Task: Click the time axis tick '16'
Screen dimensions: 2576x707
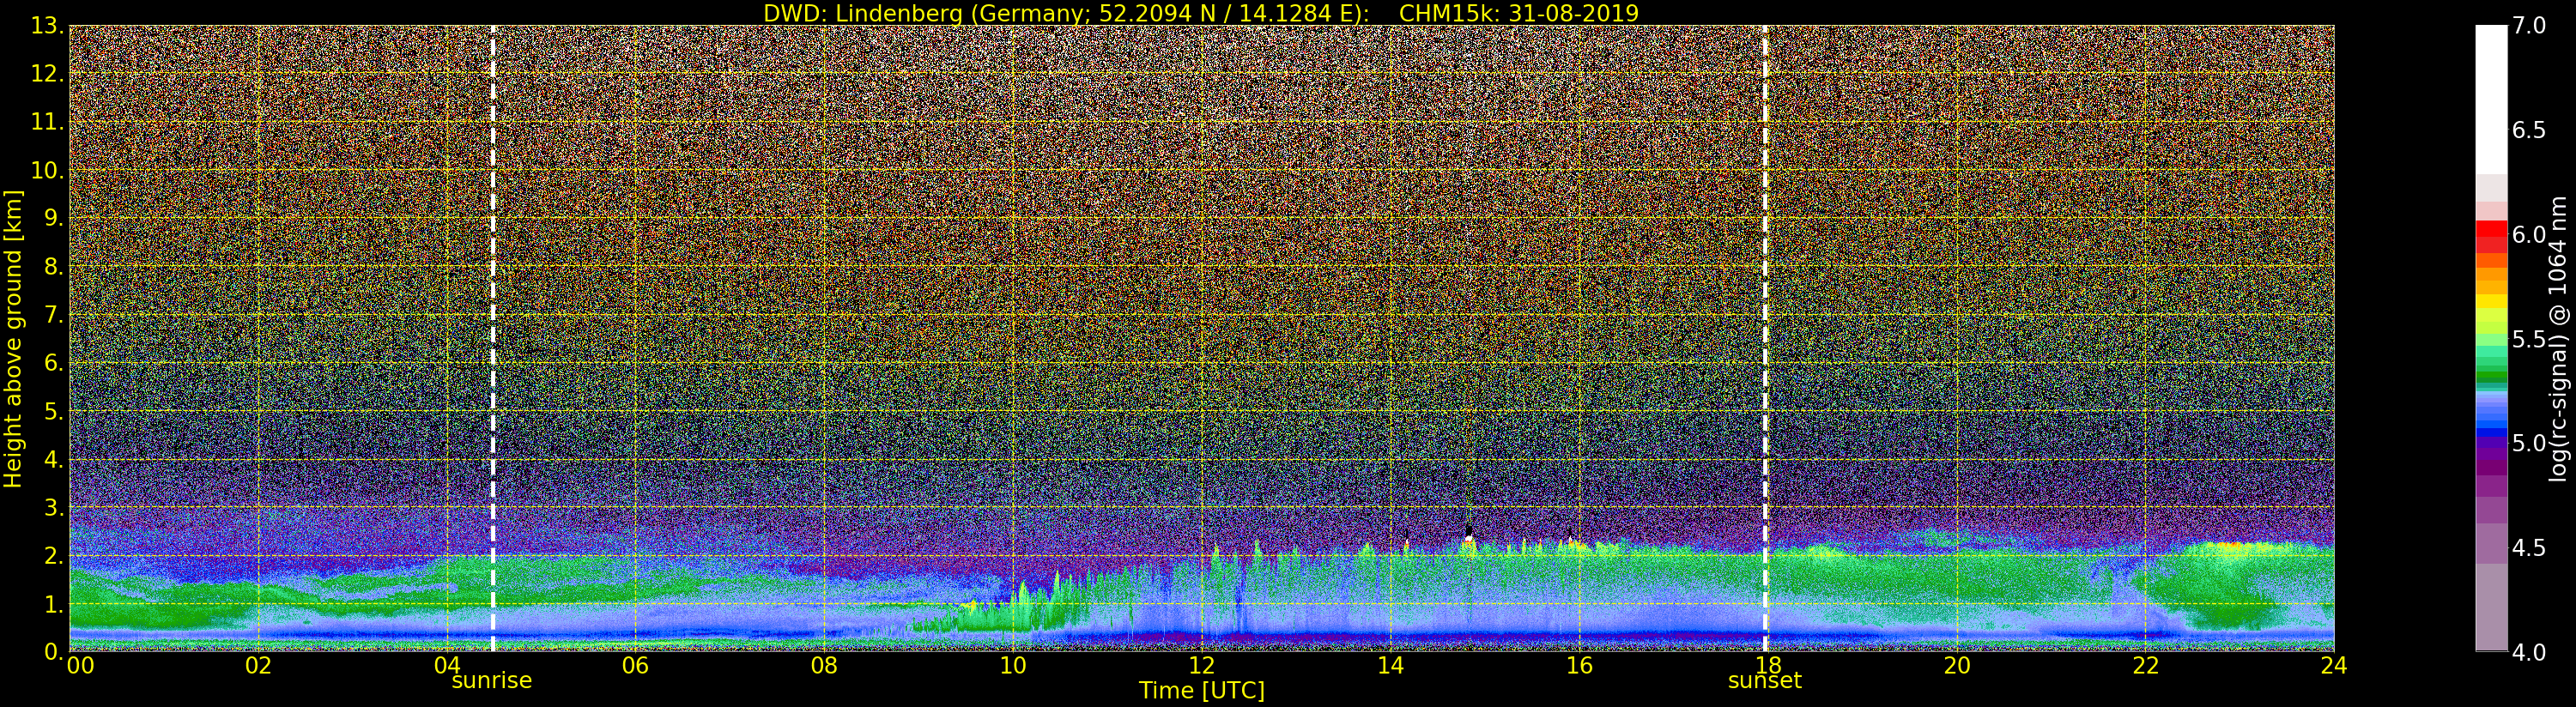Action: tap(1579, 665)
